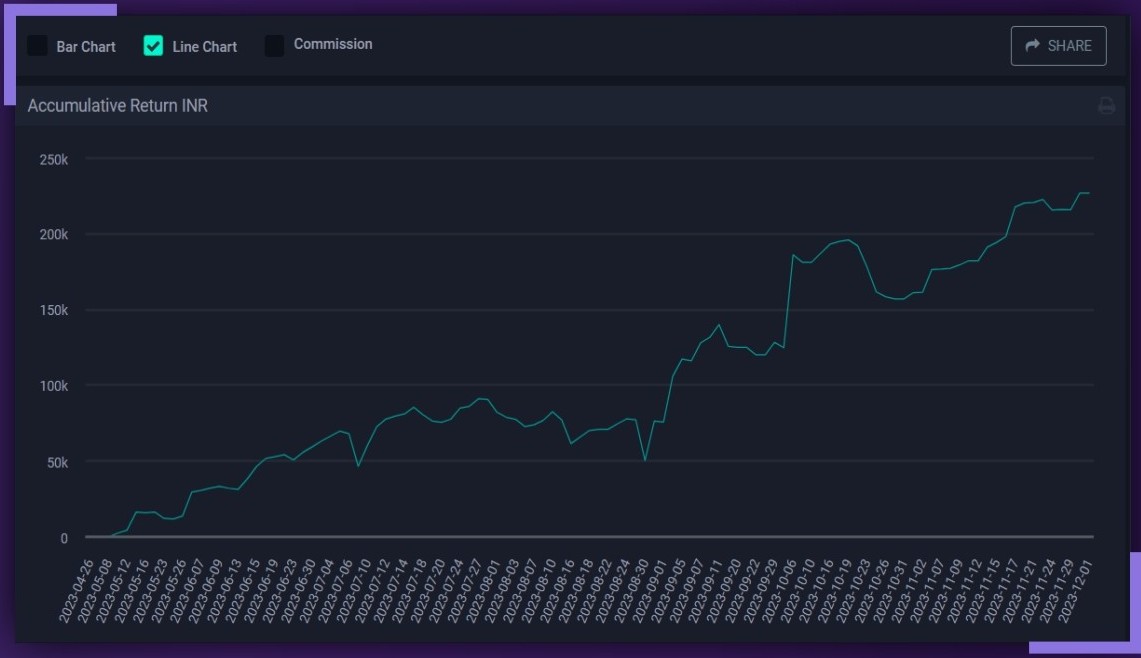Click the 50k y-axis label
Viewport: 1141px width, 658px height.
click(x=56, y=462)
